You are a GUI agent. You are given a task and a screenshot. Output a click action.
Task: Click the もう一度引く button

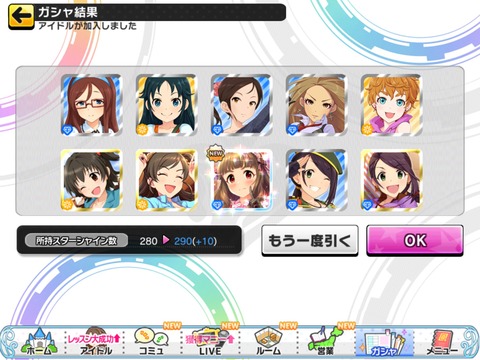pyautogui.click(x=310, y=240)
